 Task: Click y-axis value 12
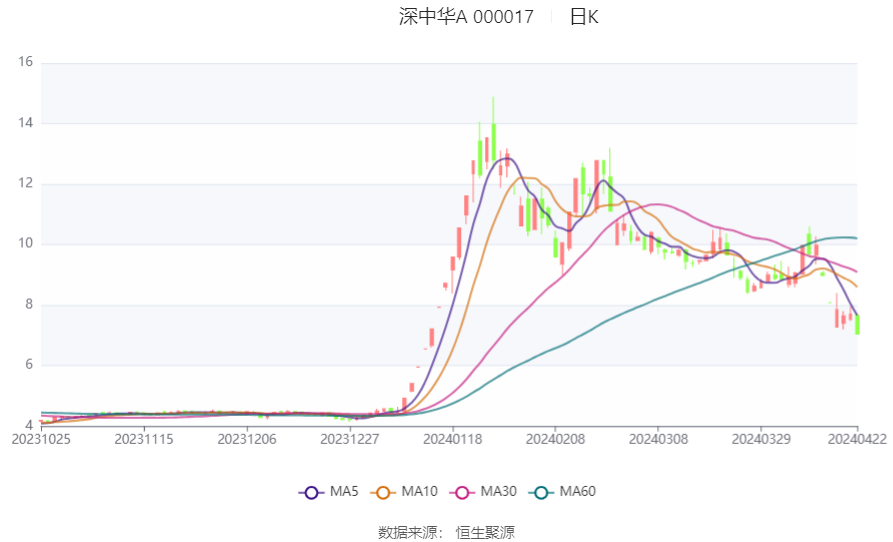[x=26, y=183]
